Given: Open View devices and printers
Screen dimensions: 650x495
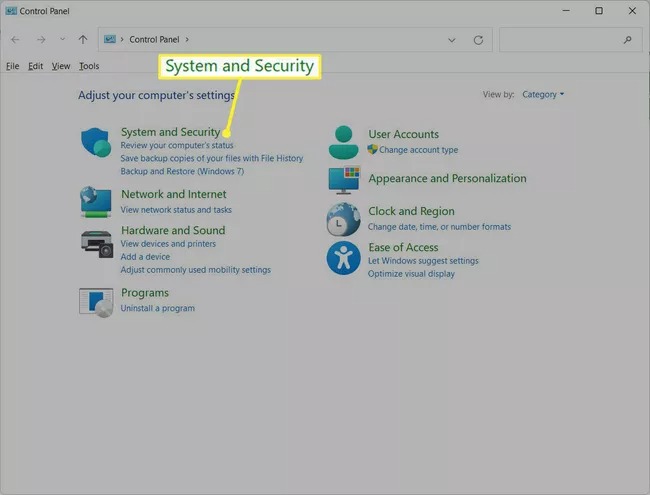Looking at the screenshot, I should coord(168,244).
